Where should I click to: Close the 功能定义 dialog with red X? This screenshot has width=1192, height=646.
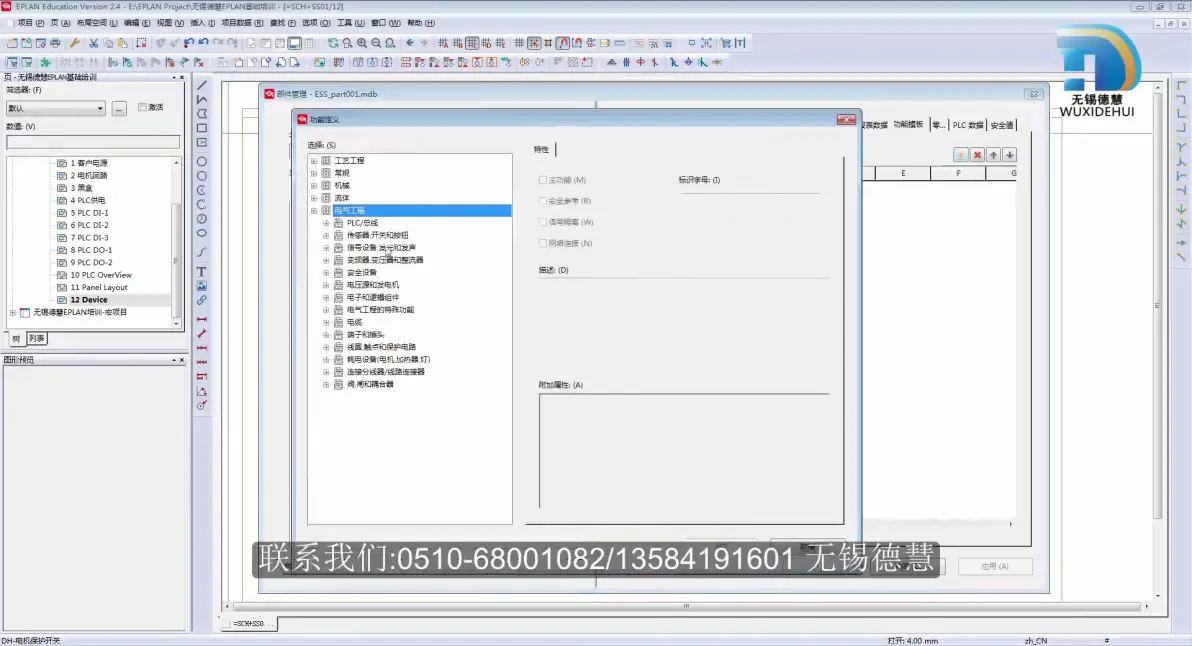click(x=846, y=119)
